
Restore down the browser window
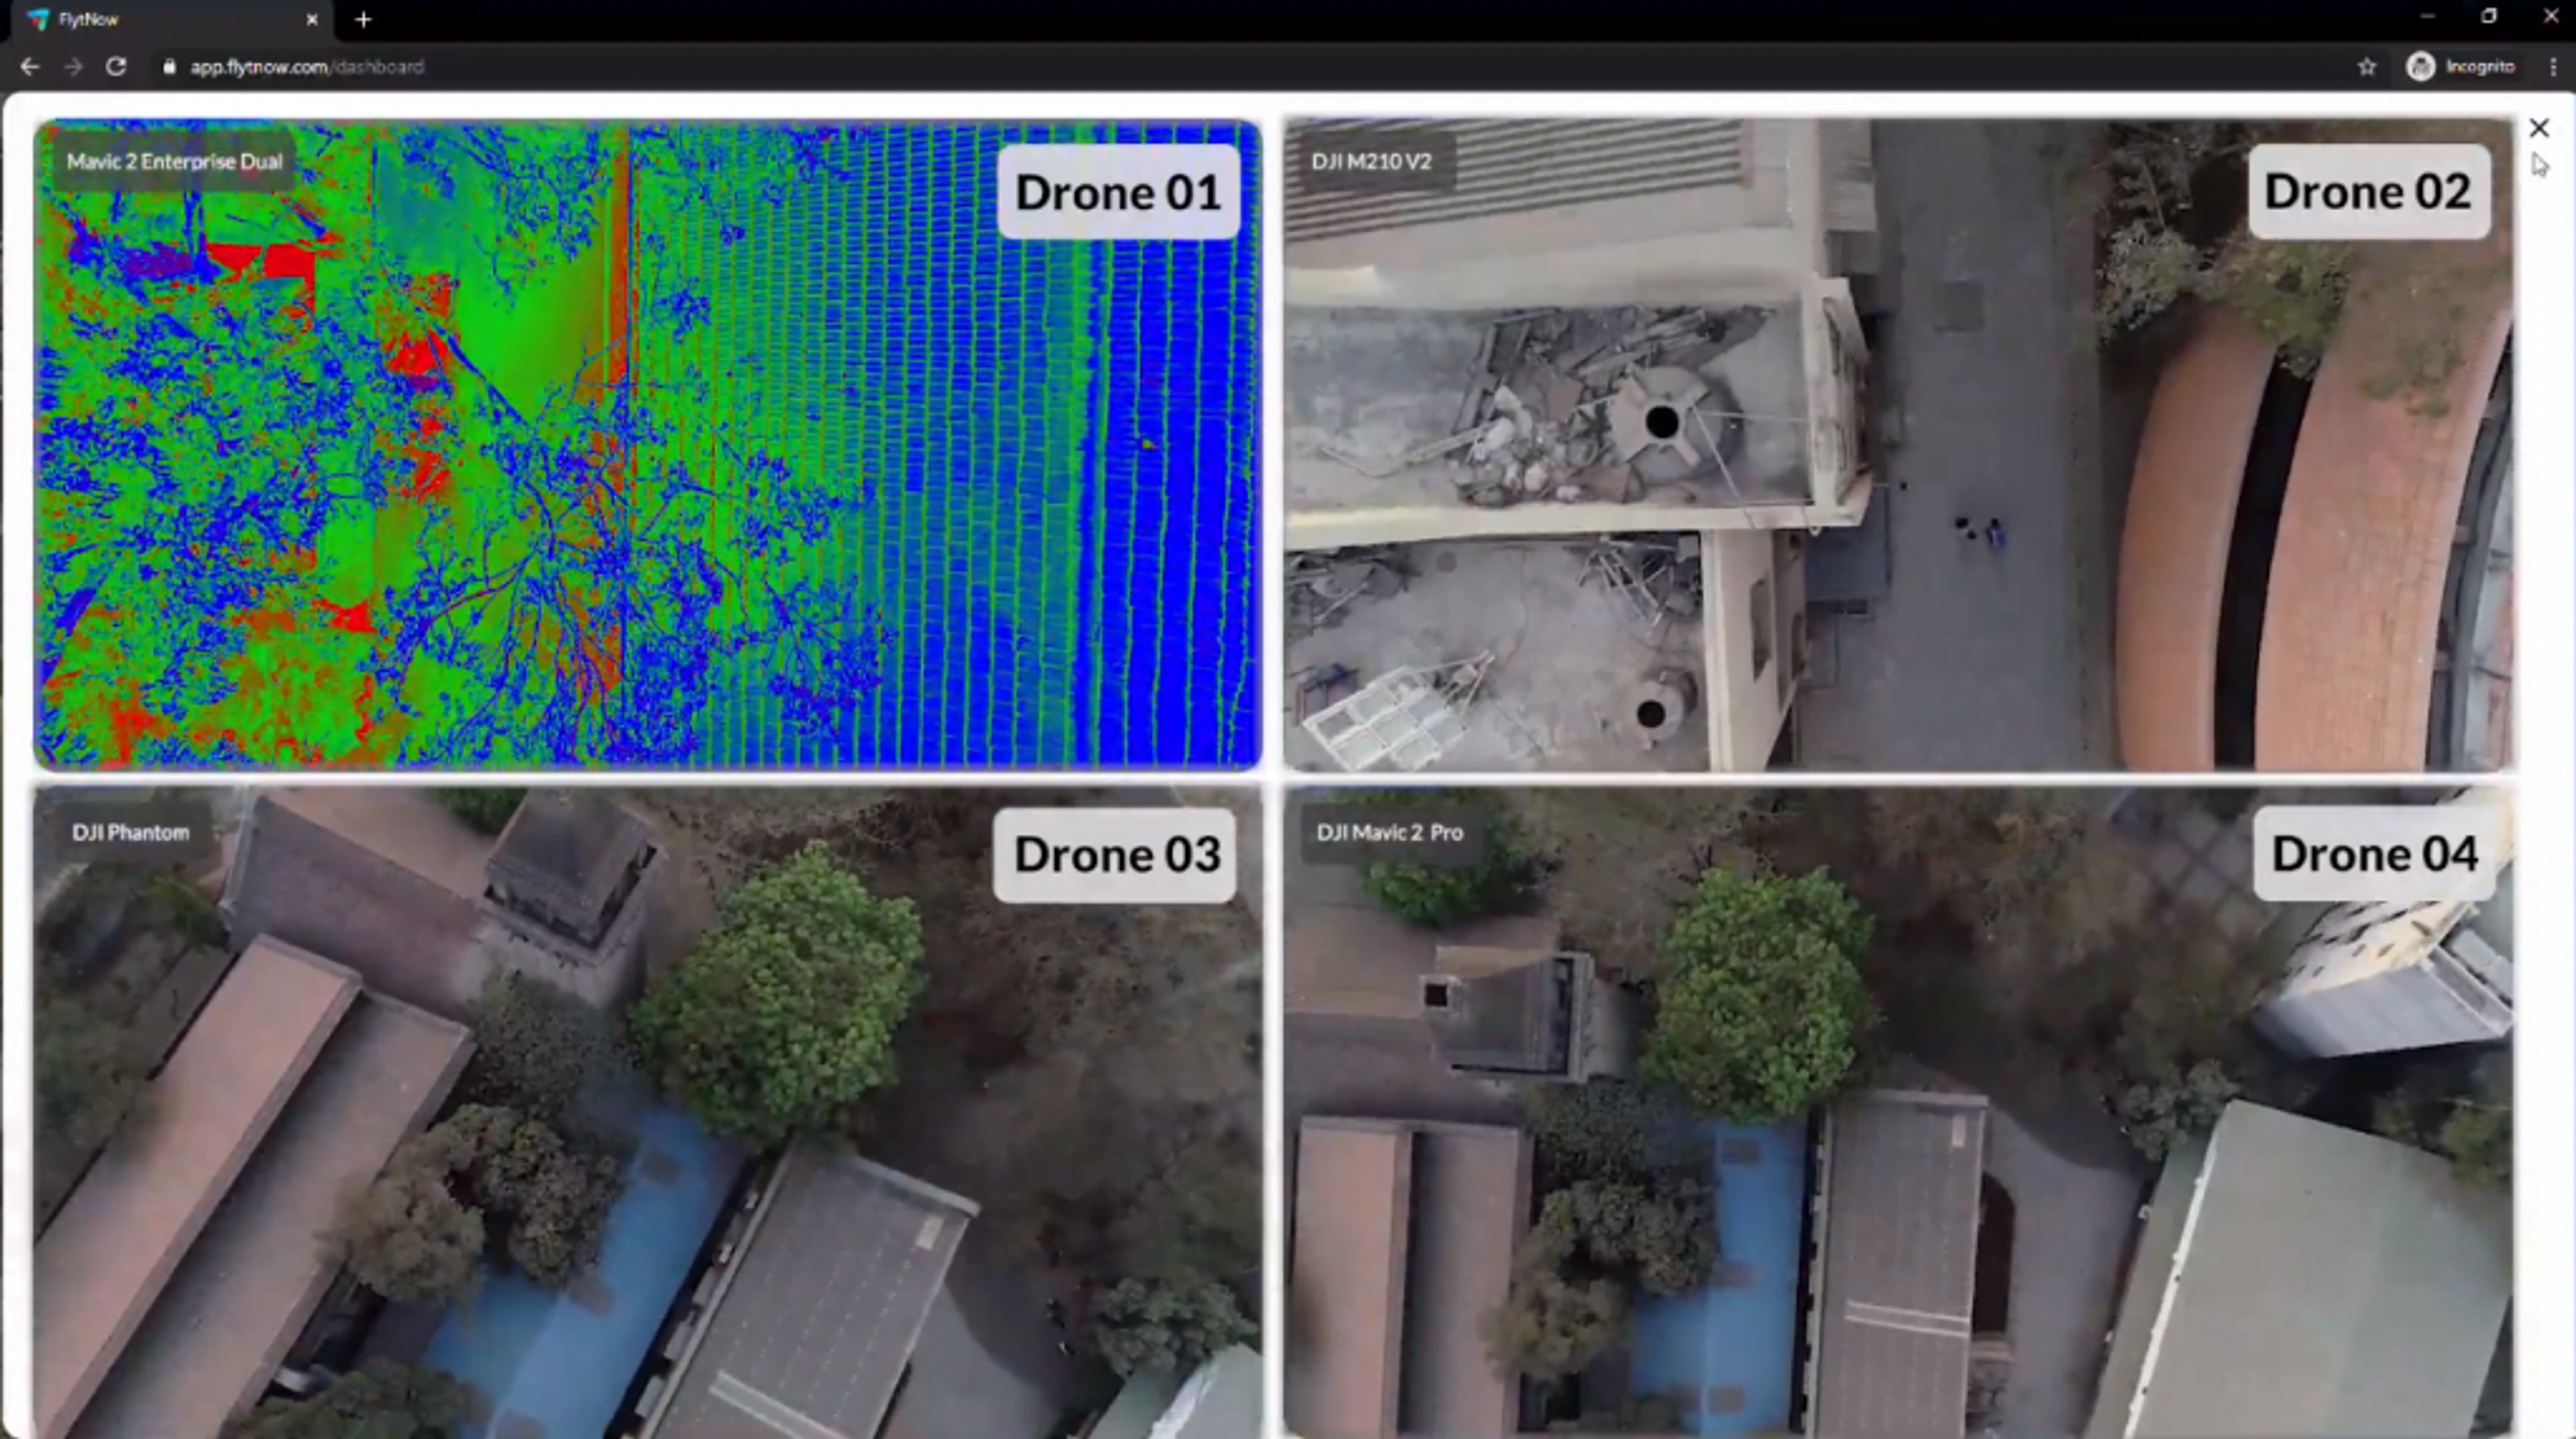[x=2488, y=17]
